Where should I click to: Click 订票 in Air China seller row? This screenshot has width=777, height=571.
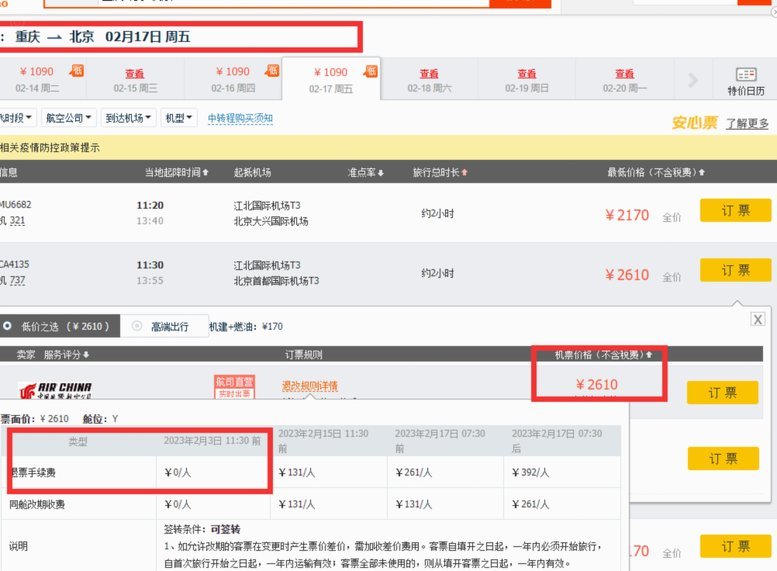click(722, 393)
